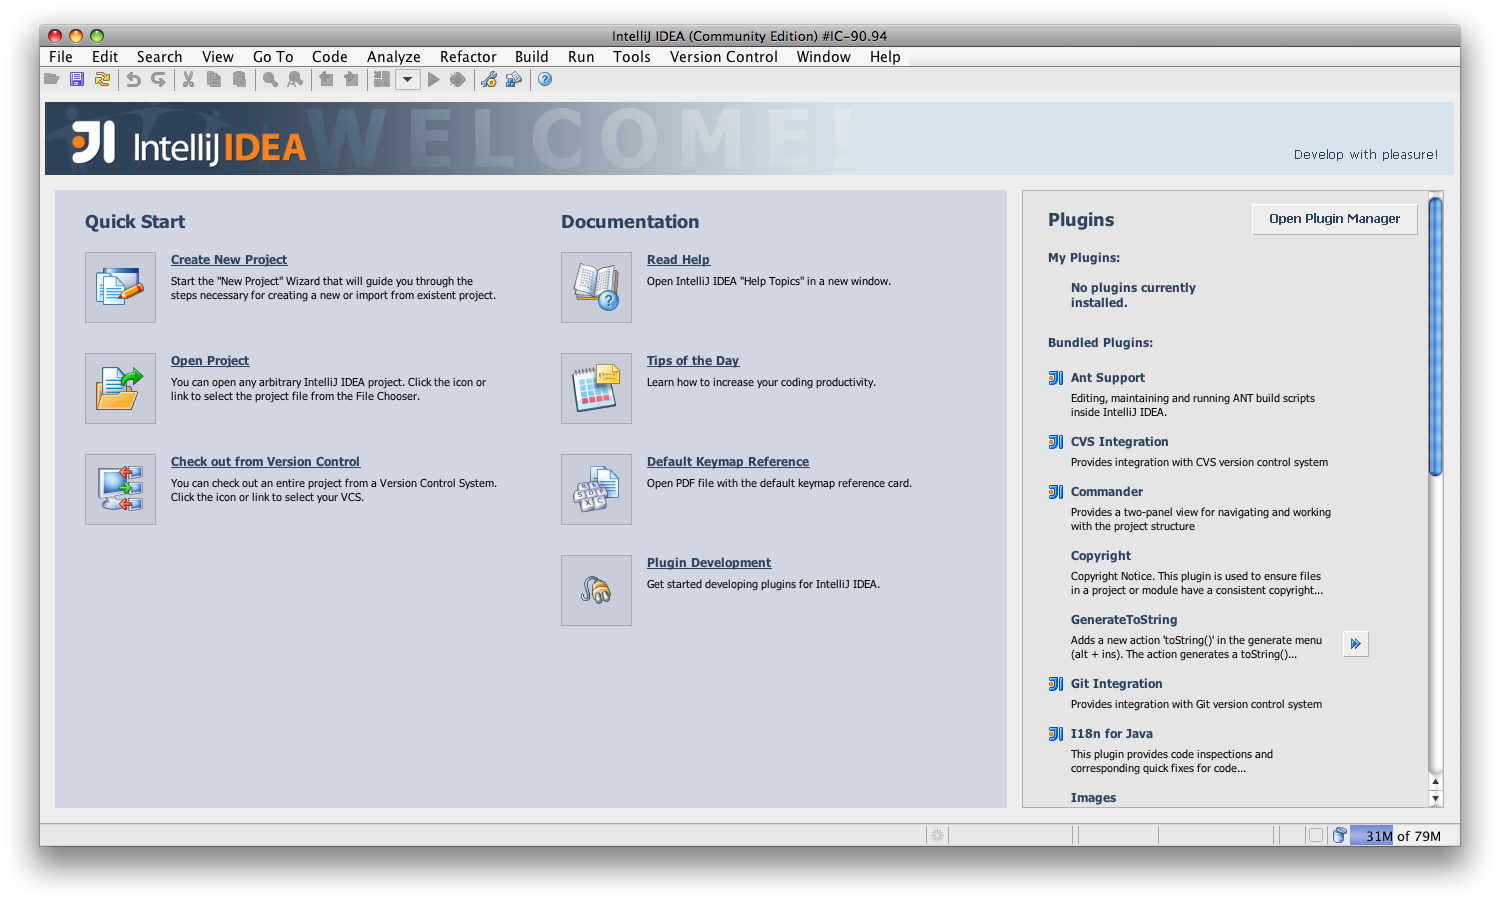
Task: Click the plugins scrollbar down arrow
Action: (1436, 799)
